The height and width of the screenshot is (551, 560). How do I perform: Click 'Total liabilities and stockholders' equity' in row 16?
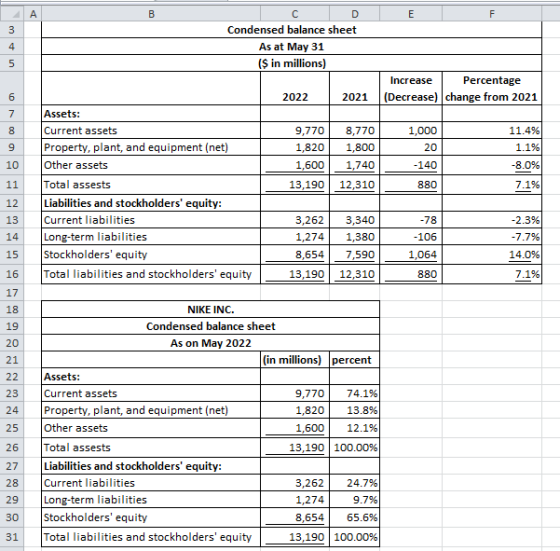pyautogui.click(x=151, y=274)
